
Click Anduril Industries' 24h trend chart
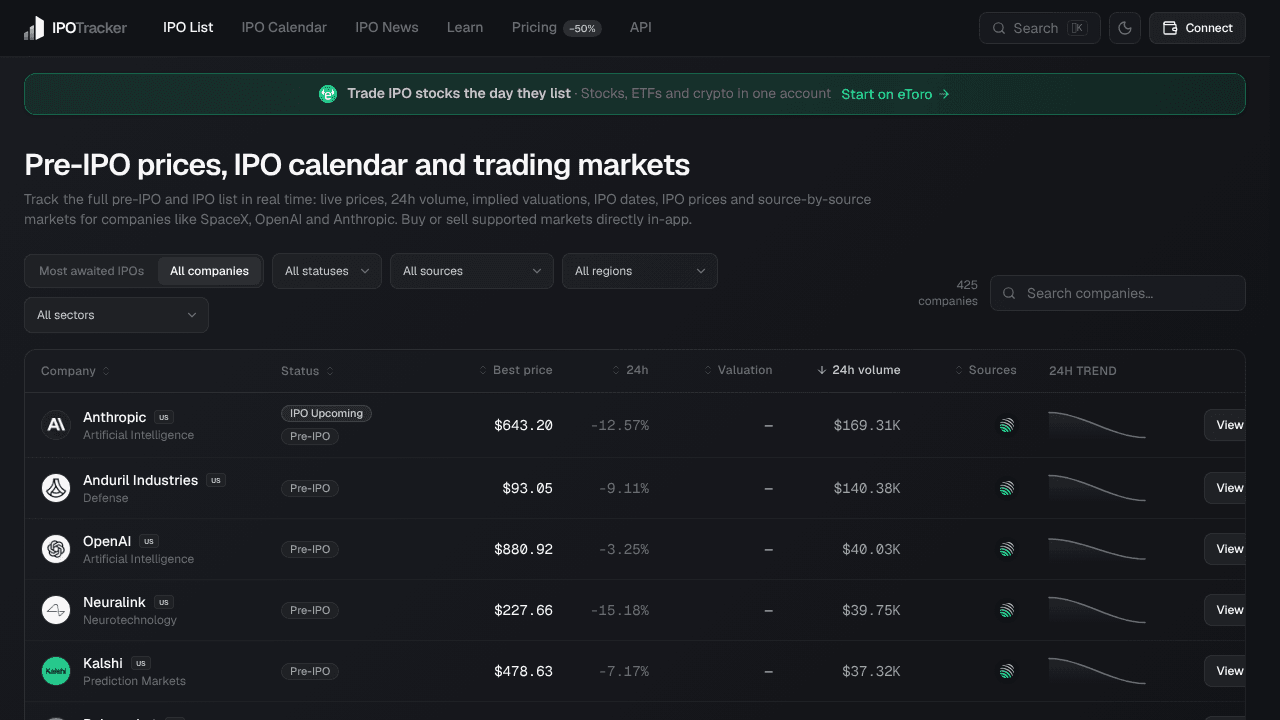click(1097, 488)
